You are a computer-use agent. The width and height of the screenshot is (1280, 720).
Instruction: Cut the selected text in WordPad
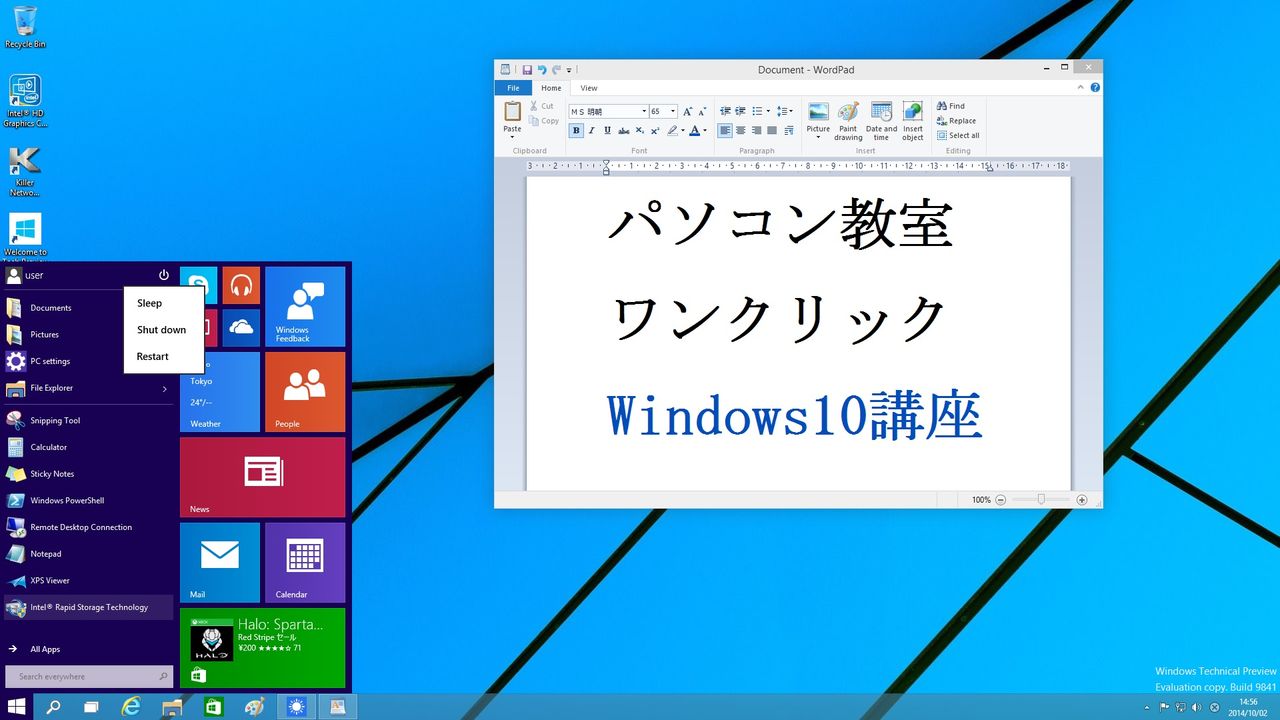click(x=542, y=106)
